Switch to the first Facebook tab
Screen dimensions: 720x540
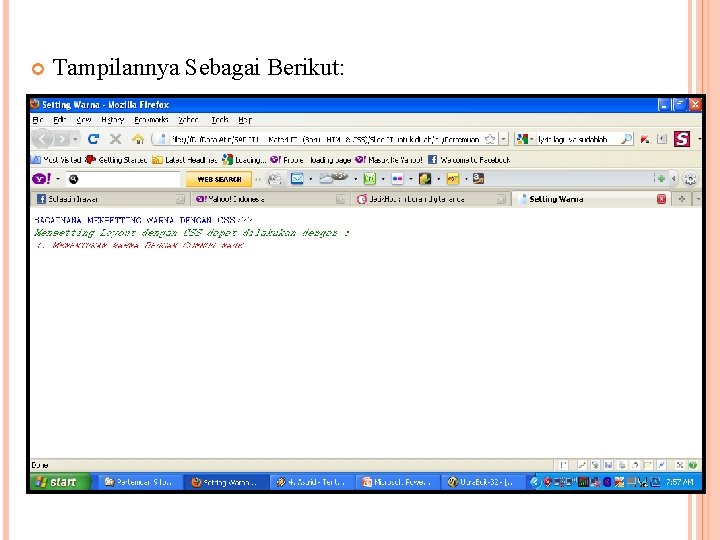coord(110,199)
